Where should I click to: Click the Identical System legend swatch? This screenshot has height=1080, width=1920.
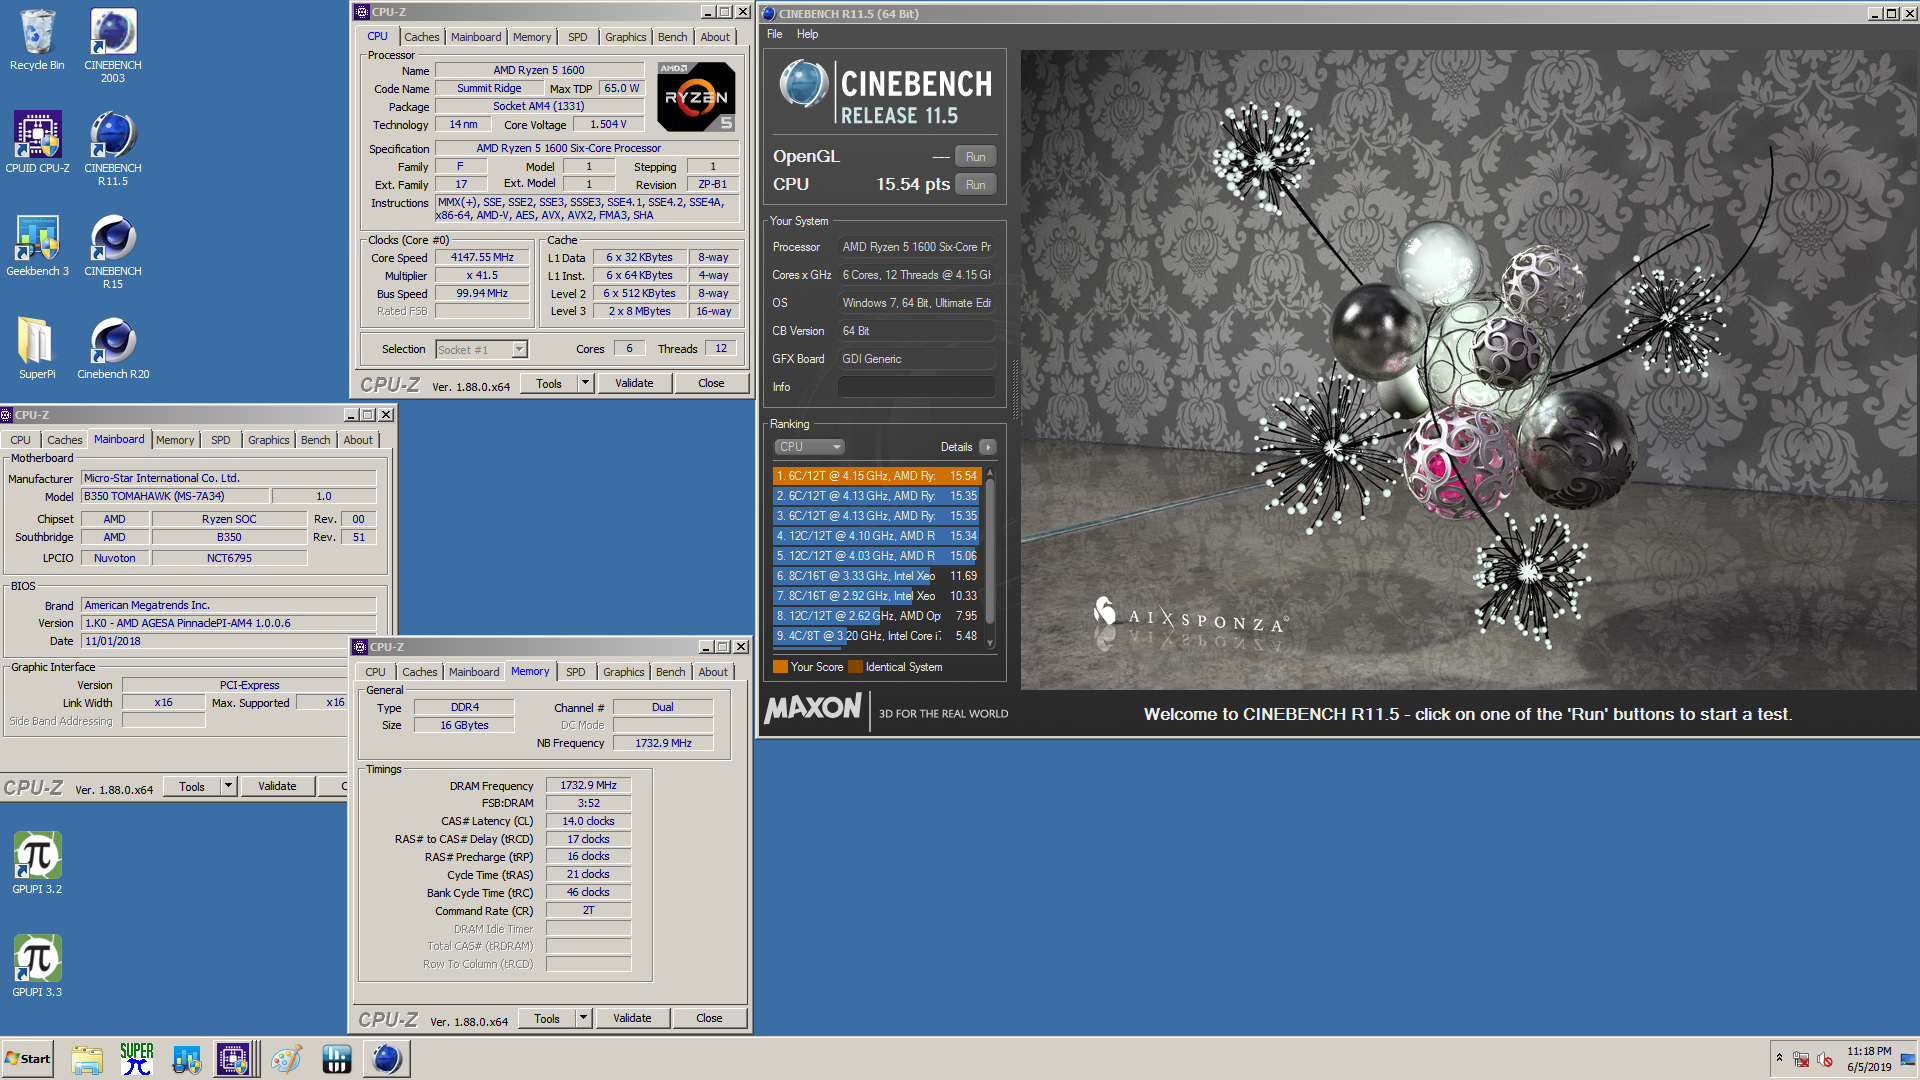(x=855, y=667)
